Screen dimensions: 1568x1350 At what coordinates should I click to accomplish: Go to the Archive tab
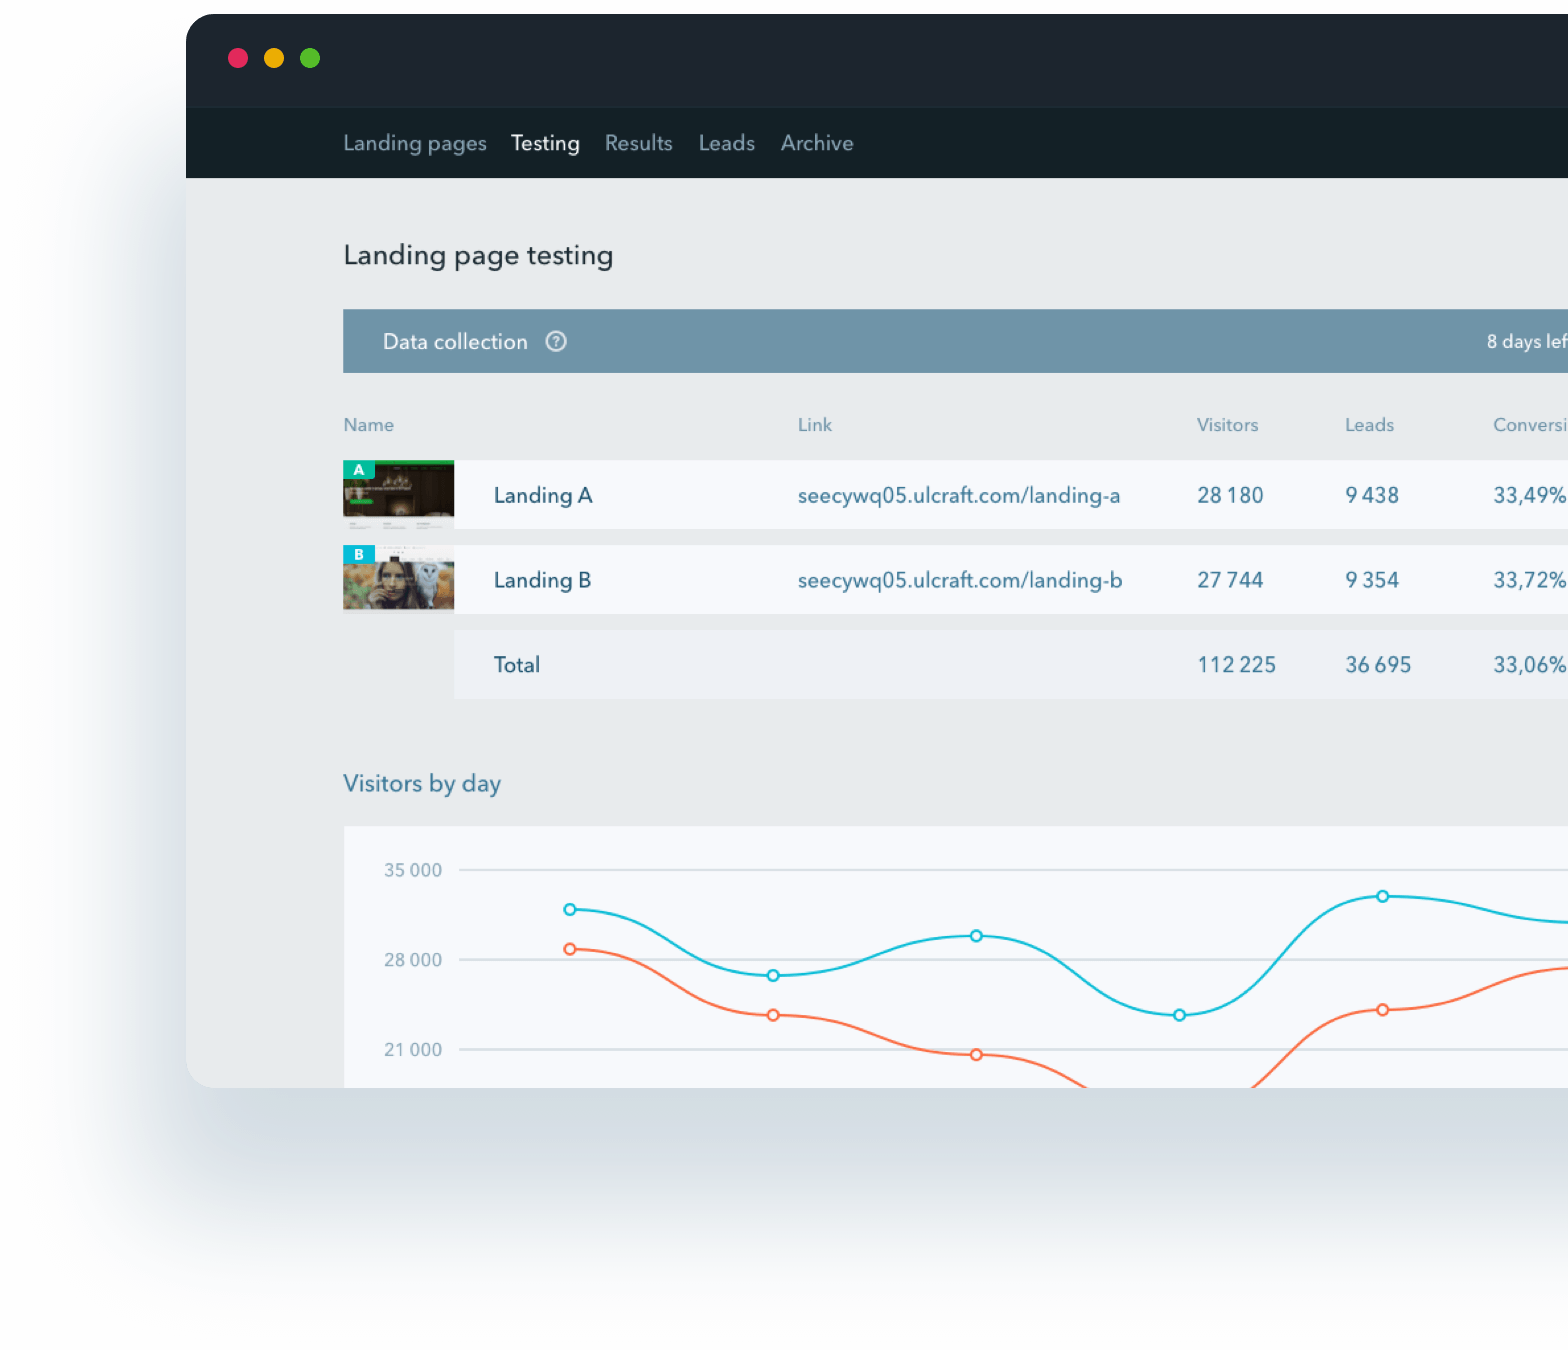817,143
